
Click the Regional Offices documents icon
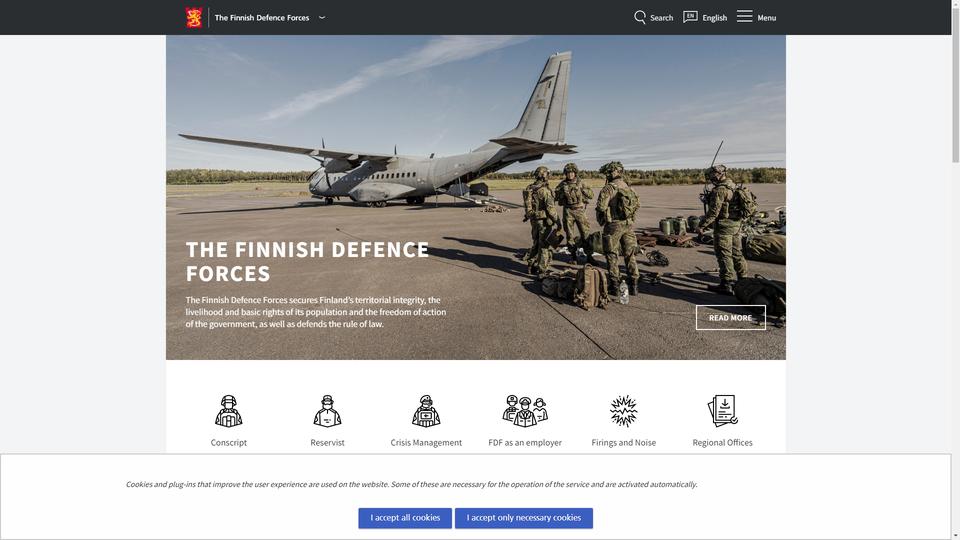pyautogui.click(x=722, y=410)
